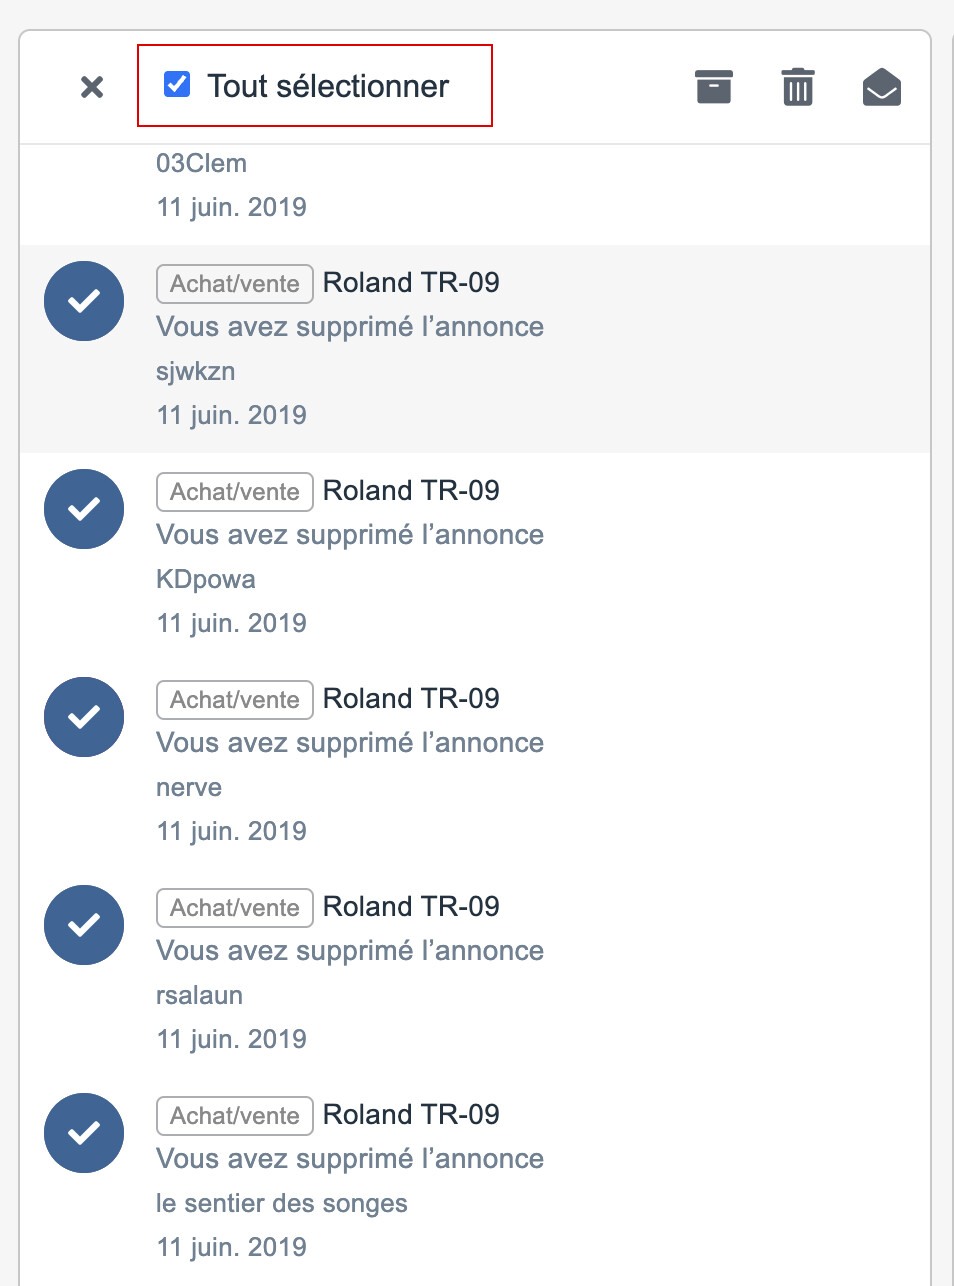Click the X to exit selection mode
The width and height of the screenshot is (954, 1286).
[x=92, y=87]
